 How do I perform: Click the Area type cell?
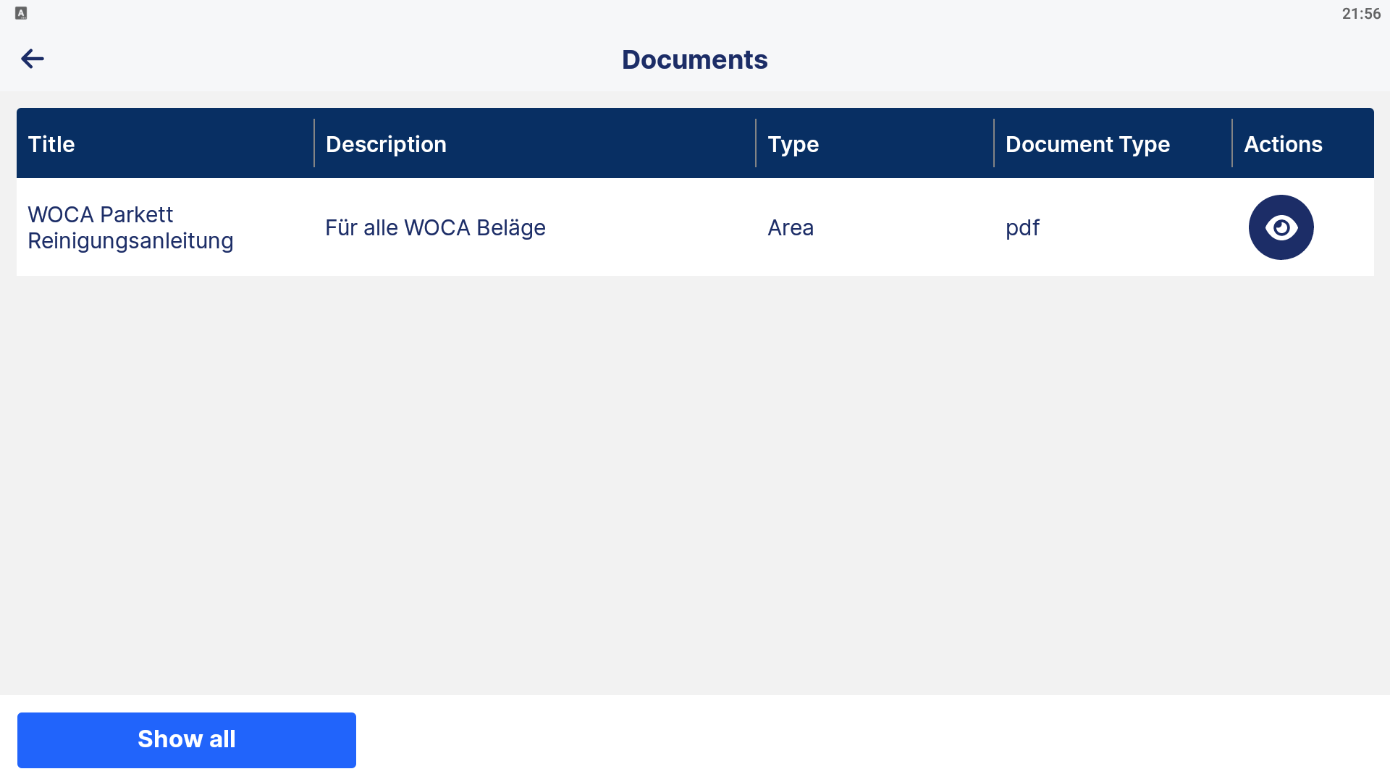click(791, 228)
